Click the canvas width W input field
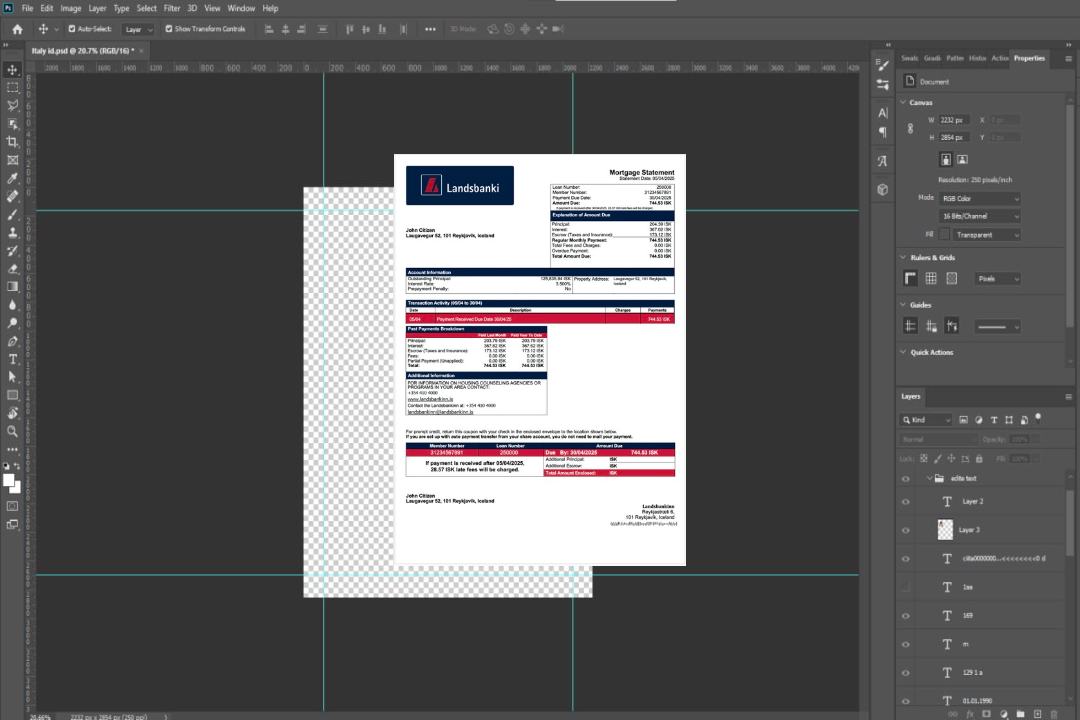This screenshot has width=1080, height=720. click(x=955, y=120)
